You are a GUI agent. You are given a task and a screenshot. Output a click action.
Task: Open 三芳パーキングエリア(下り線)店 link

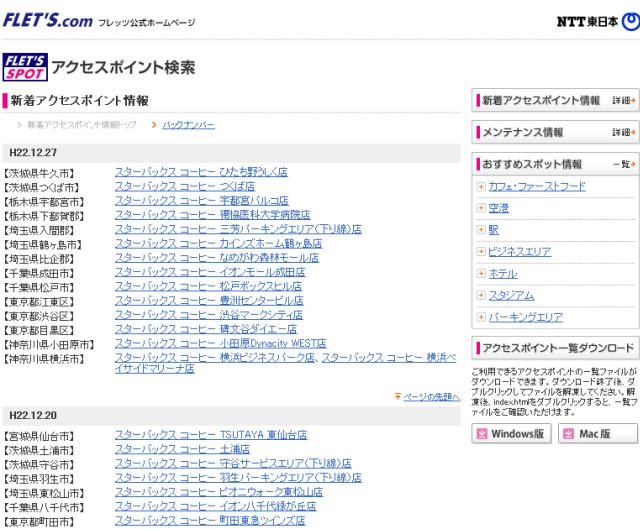(x=238, y=229)
